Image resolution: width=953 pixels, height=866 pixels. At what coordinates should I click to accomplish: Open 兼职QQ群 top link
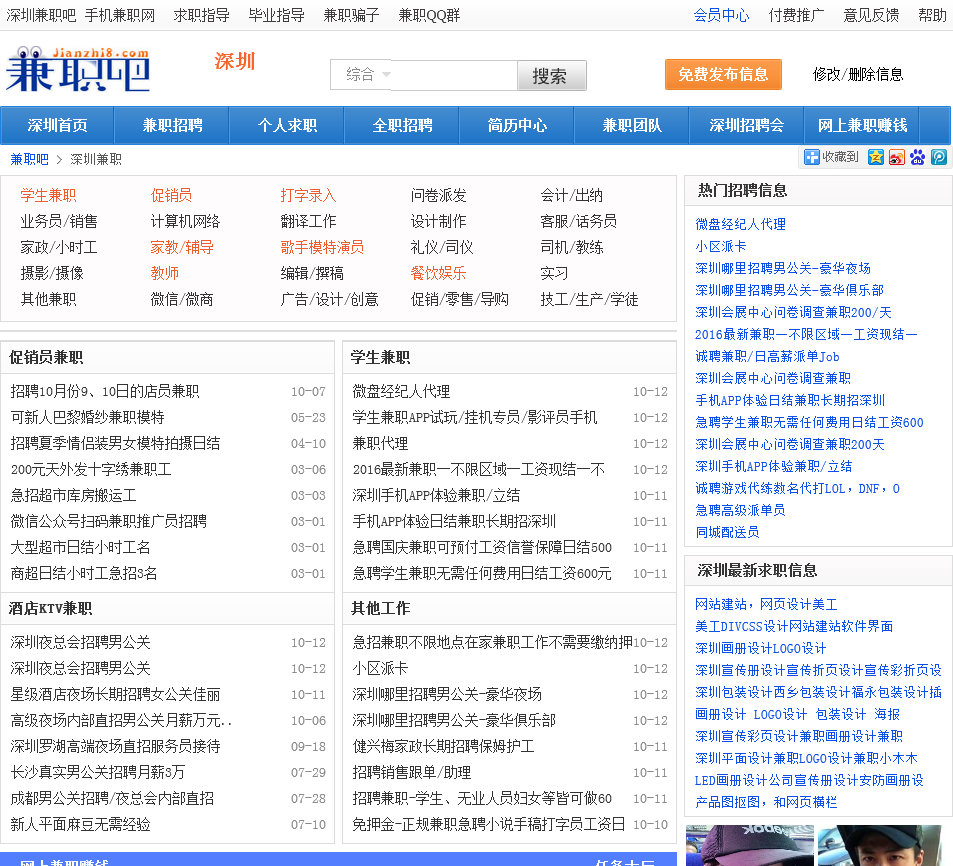coord(429,15)
